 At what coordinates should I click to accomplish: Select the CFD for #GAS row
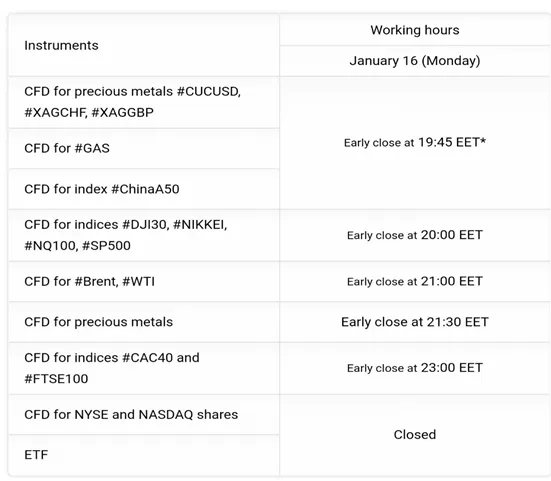click(x=144, y=148)
